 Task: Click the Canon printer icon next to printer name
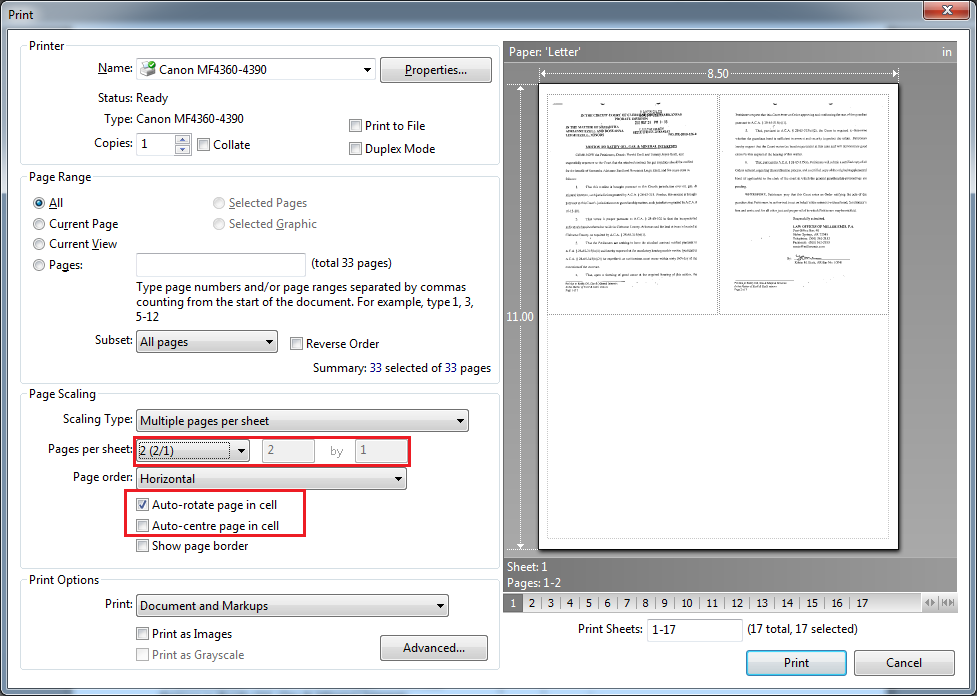point(150,68)
